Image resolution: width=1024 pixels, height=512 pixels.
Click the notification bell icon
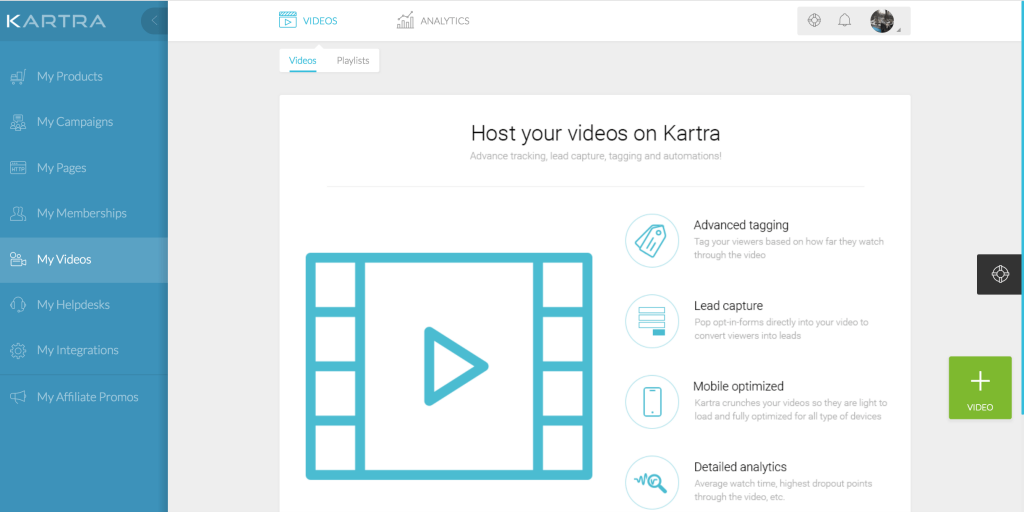844,21
